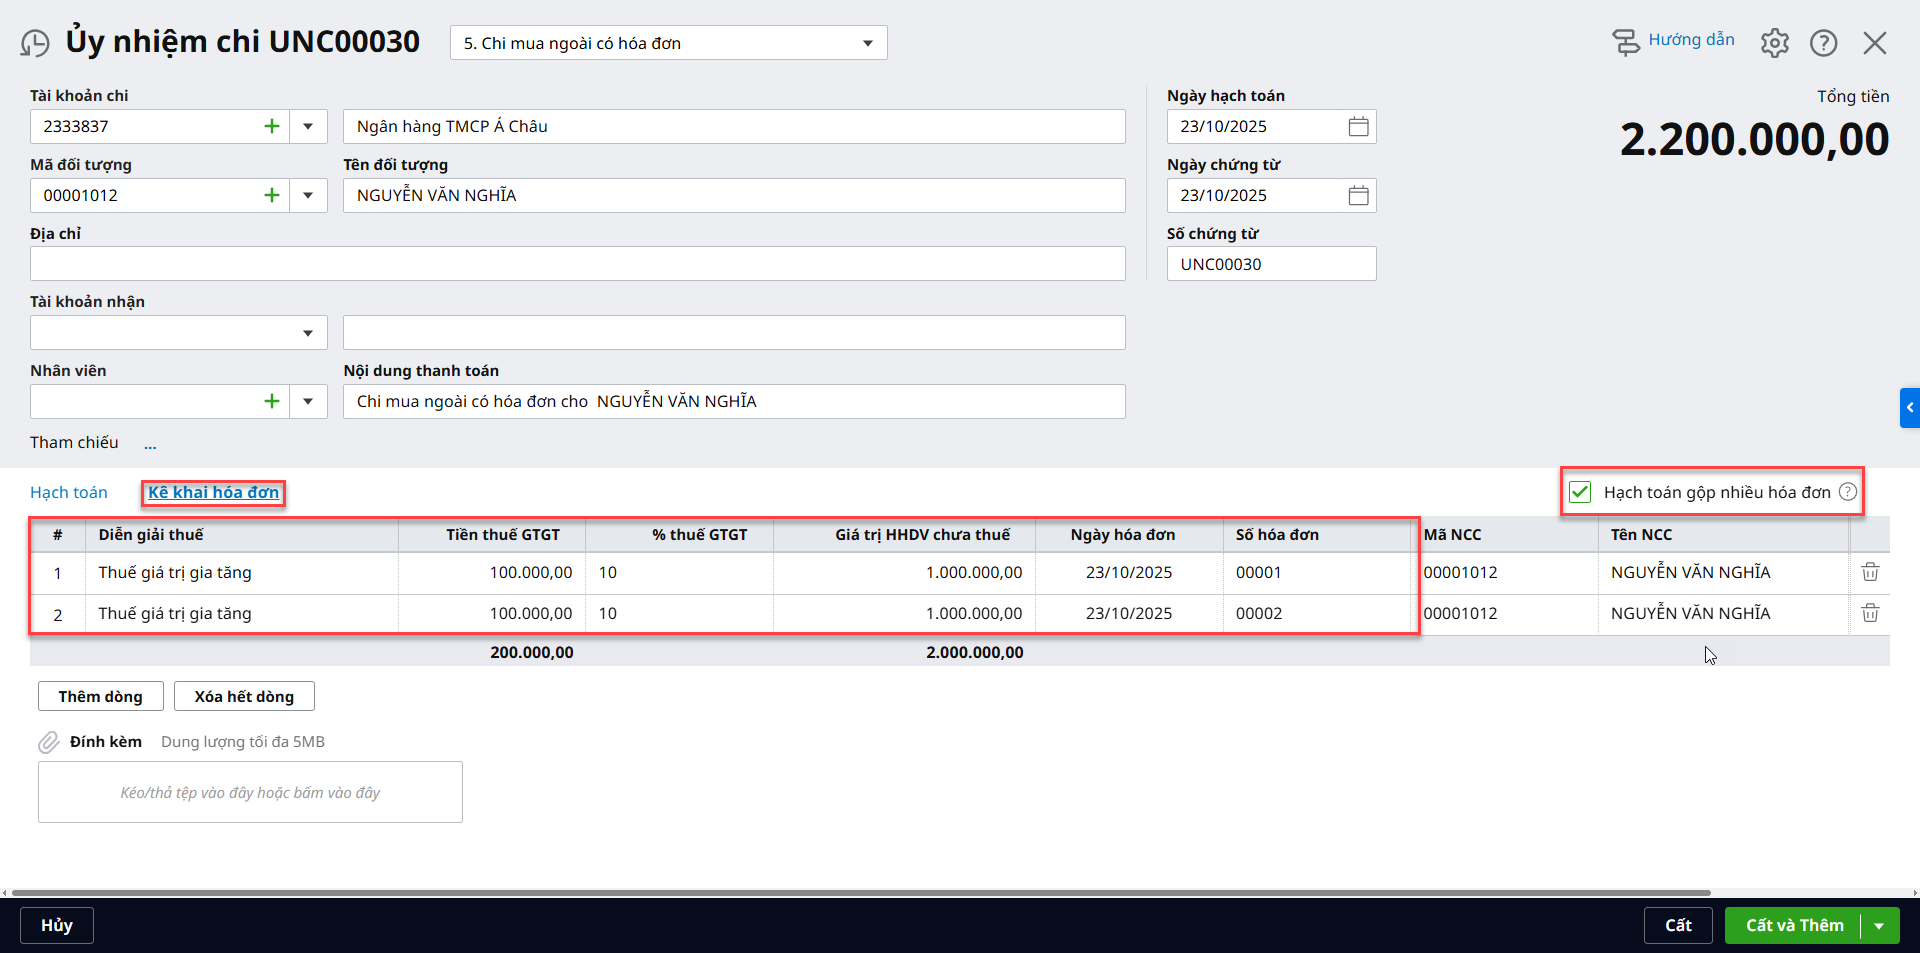The image size is (1920, 953).
Task: Switch to the Hạch toán tab
Action: coord(69,492)
